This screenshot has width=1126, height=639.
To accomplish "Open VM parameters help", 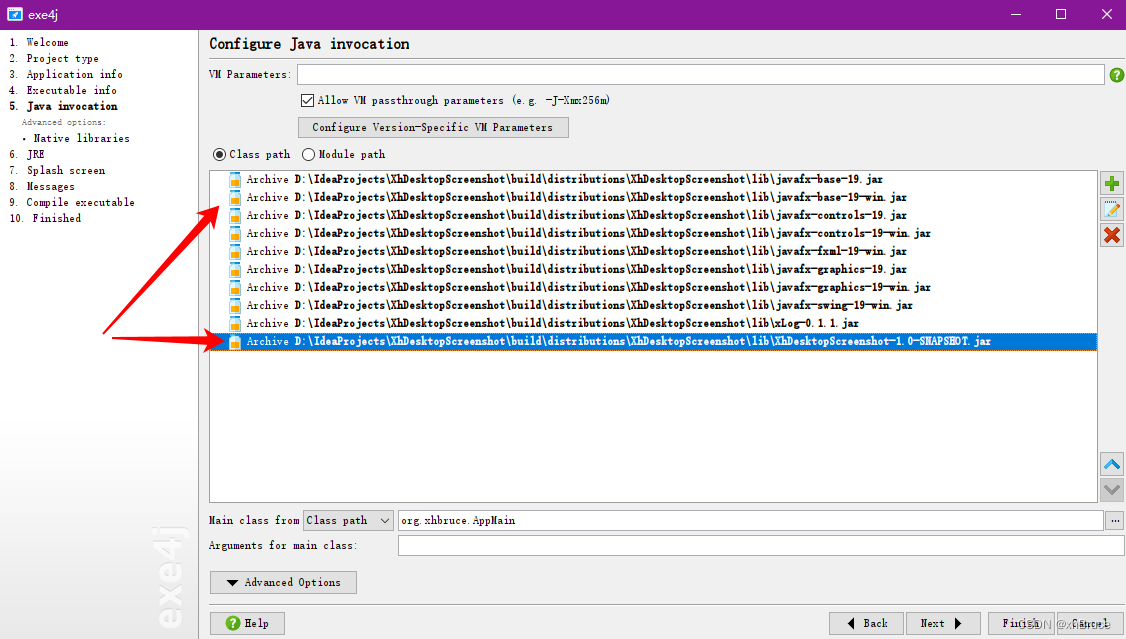I will click(x=1117, y=74).
